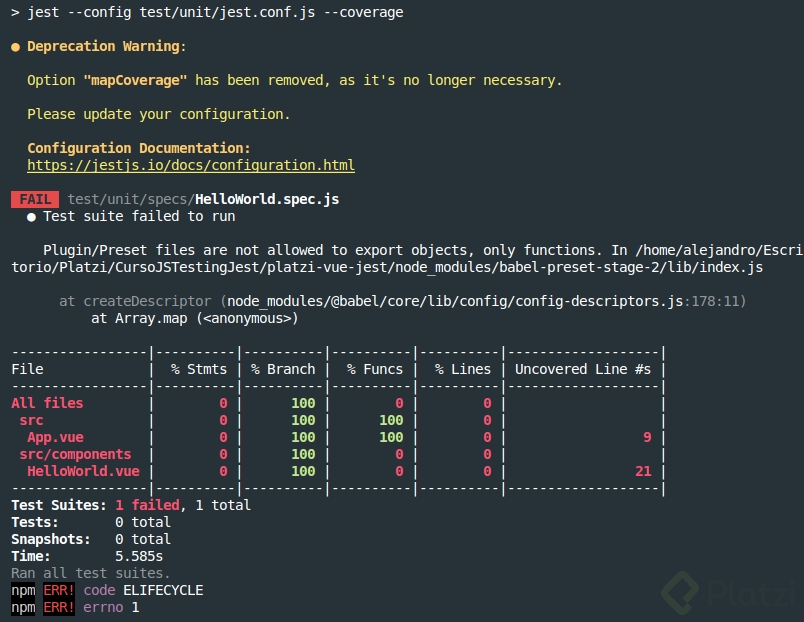Viewport: 804px width, 622px height.
Task: Click the yellow Deprecation Warning bullet
Action: [15, 47]
